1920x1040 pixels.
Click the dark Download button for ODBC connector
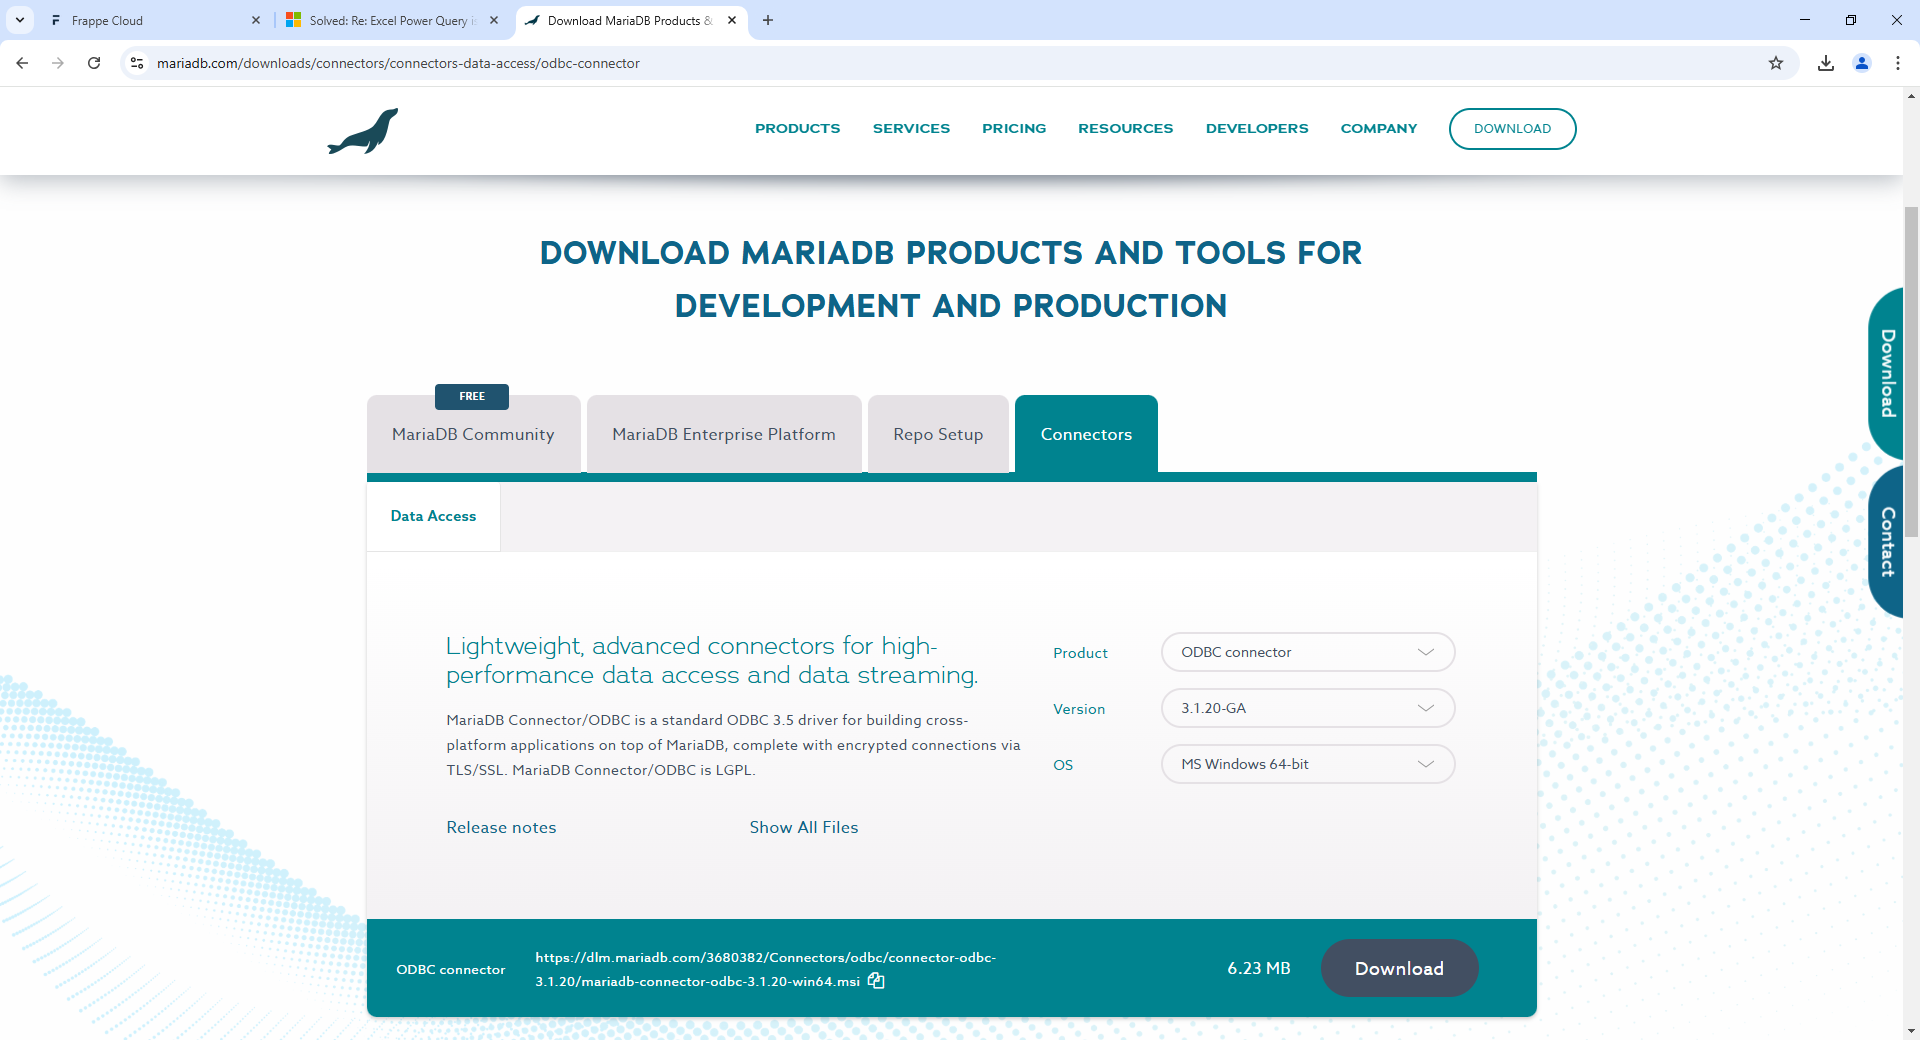(x=1399, y=968)
